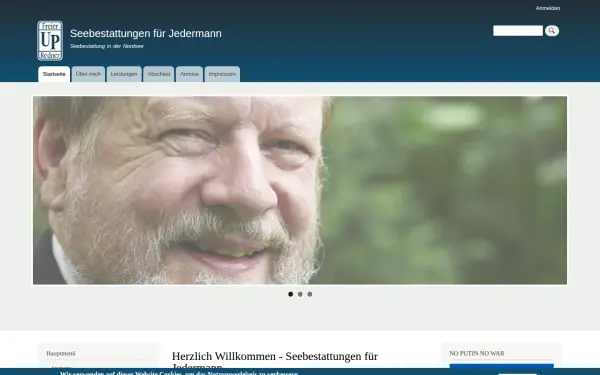Click the Freier Redner UP logo
Viewport: 600px width, 375px height.
pos(50,41)
